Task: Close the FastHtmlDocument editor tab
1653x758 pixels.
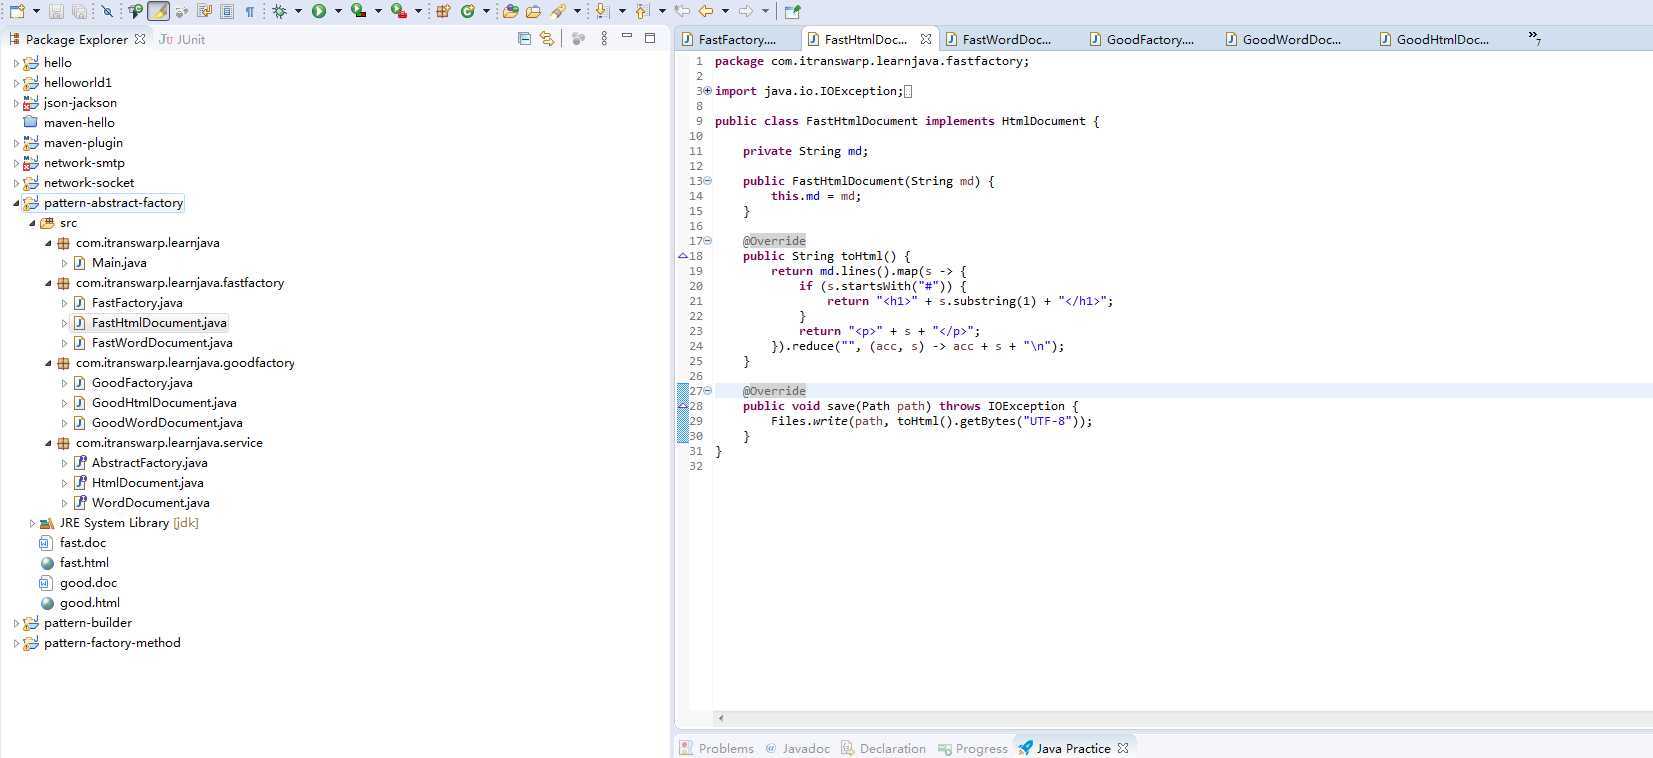Action: point(926,39)
